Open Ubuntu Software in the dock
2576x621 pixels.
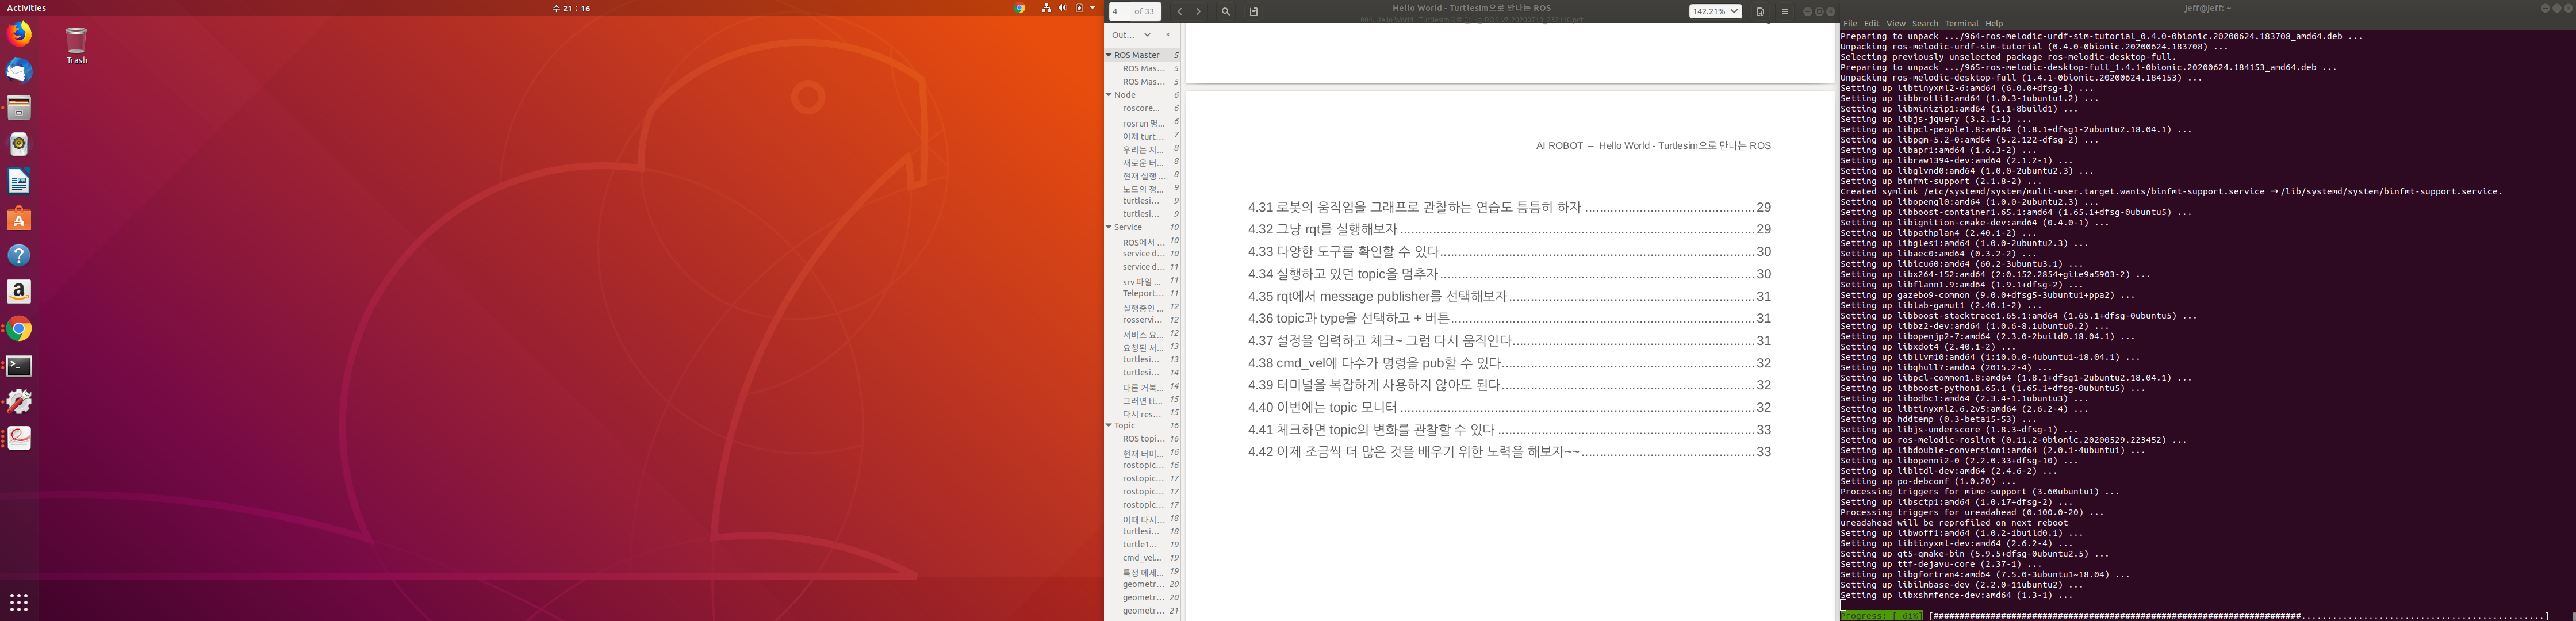19,218
